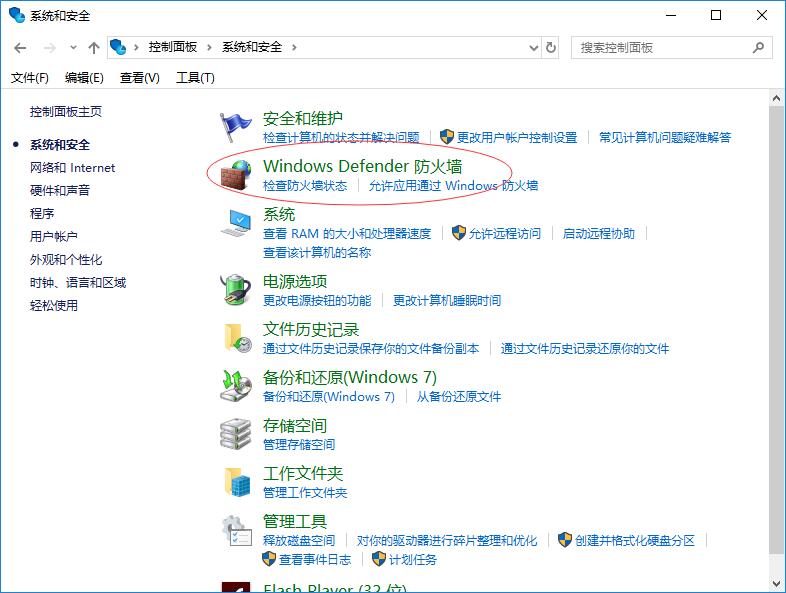Go to 控制面板主页 in sidebar

[x=66, y=111]
